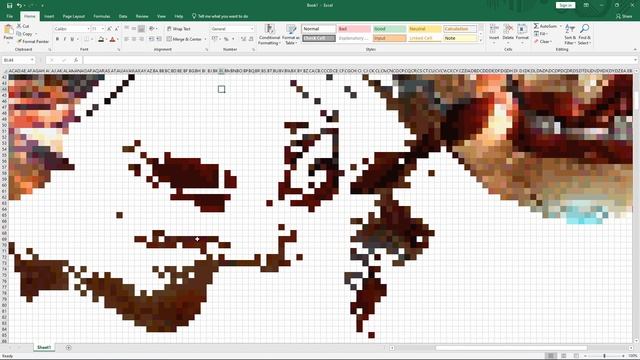Undo the last action
The height and width of the screenshot is (360, 640).
click(x=19, y=5)
